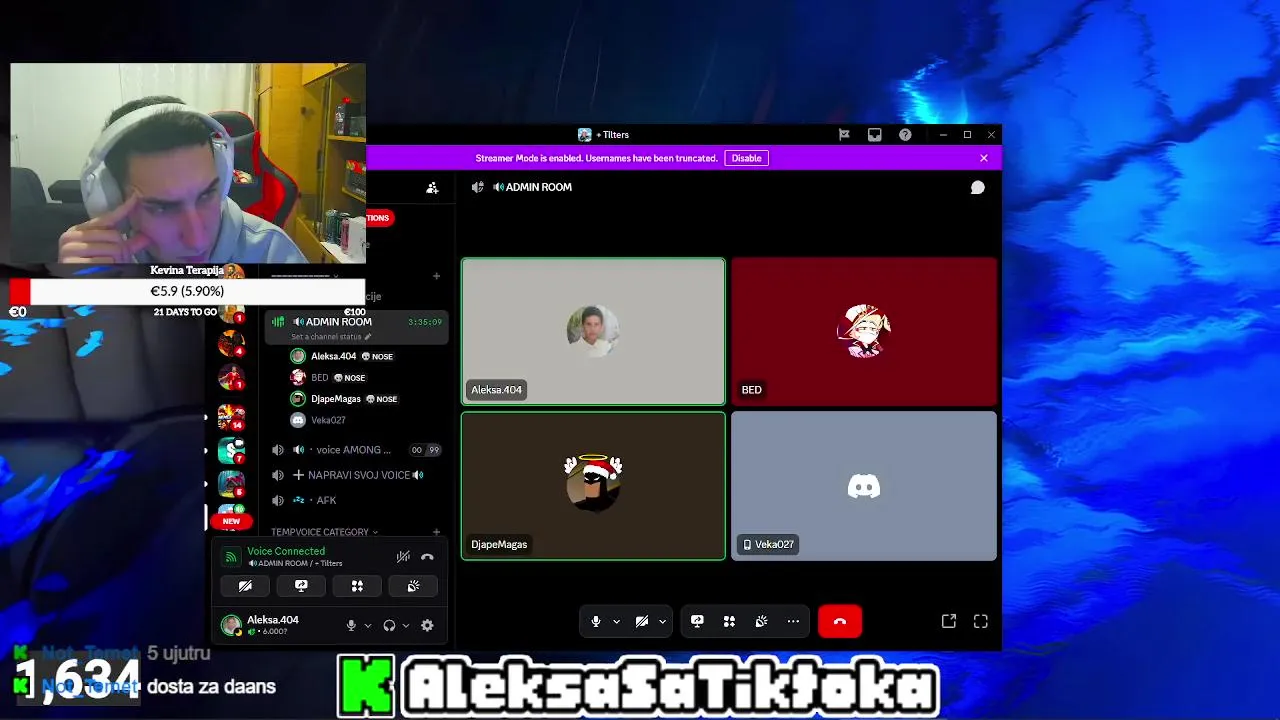Open input device chevron in user panel
The width and height of the screenshot is (1280, 720).
(368, 625)
